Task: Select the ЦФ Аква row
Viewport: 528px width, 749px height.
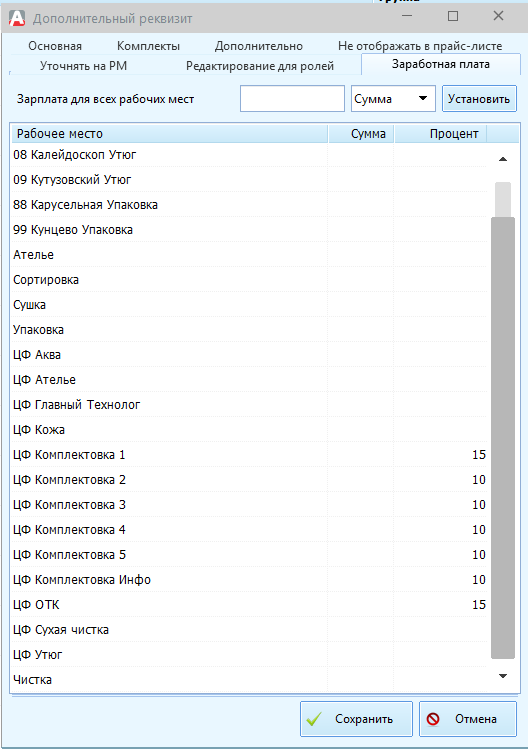Action: click(249, 354)
